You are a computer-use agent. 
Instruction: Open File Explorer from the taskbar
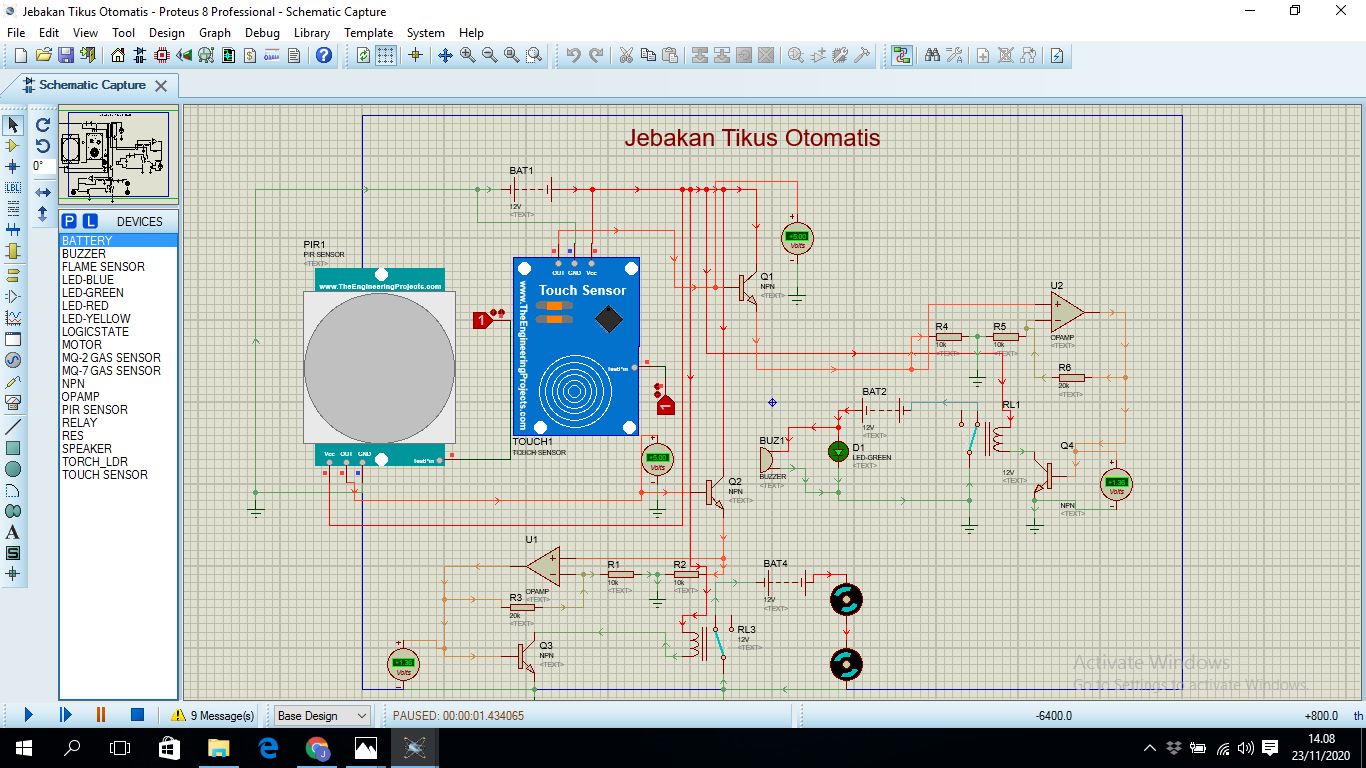coord(218,748)
